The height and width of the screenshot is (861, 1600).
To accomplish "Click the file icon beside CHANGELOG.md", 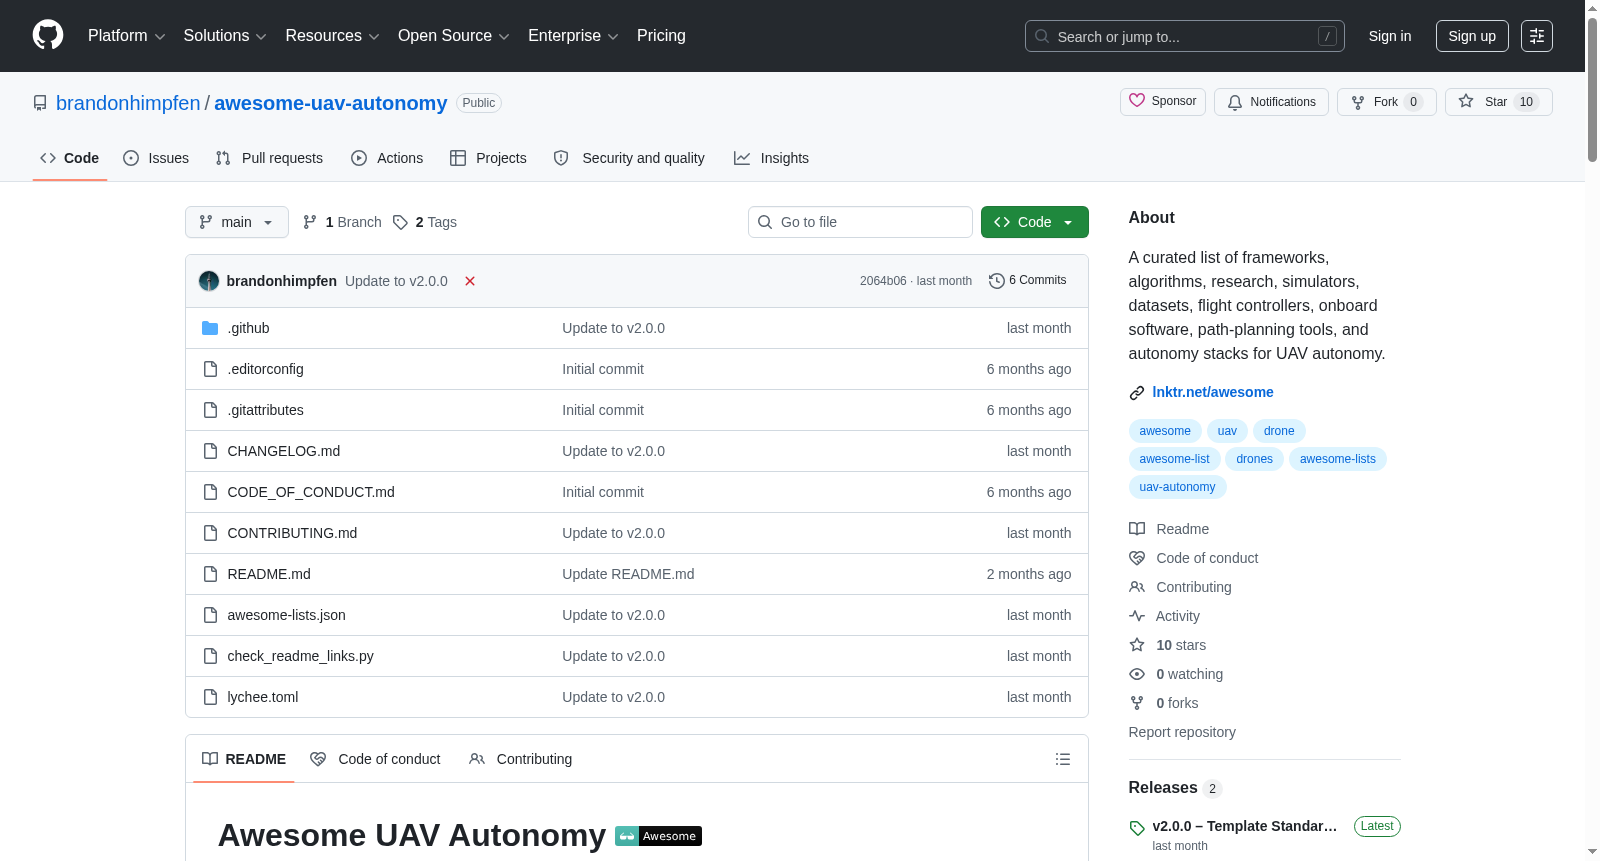I will [210, 451].
